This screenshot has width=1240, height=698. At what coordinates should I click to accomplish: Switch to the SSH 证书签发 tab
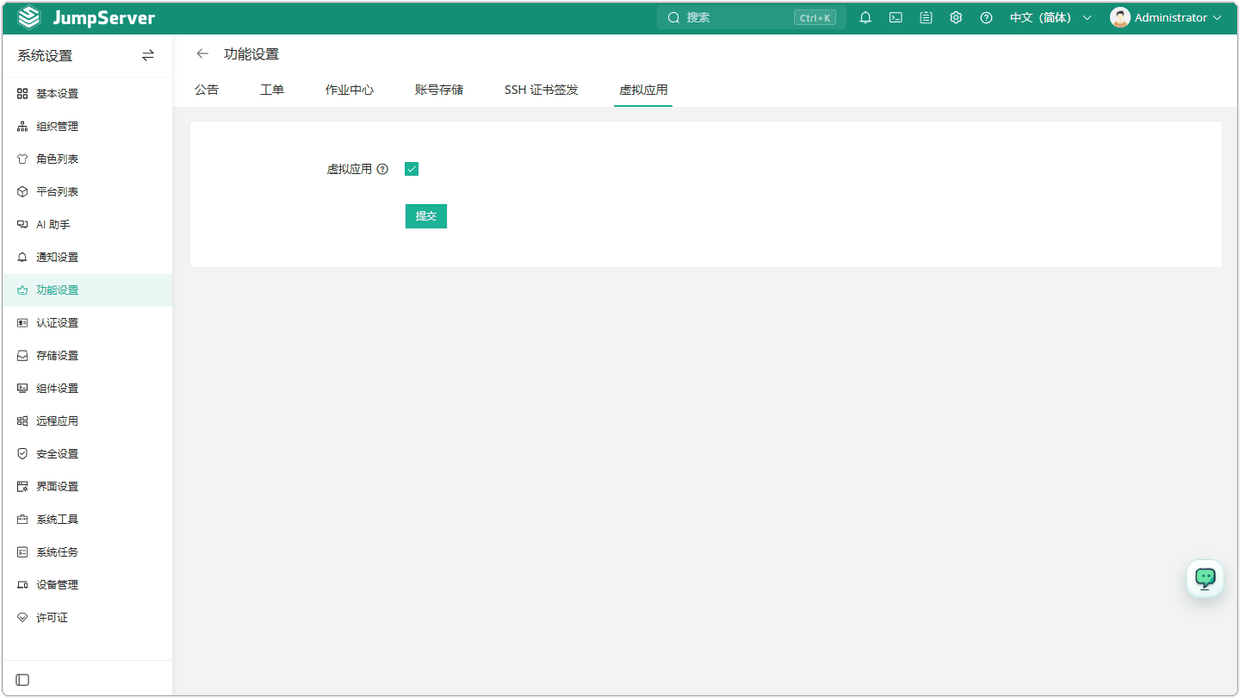pyautogui.click(x=541, y=90)
